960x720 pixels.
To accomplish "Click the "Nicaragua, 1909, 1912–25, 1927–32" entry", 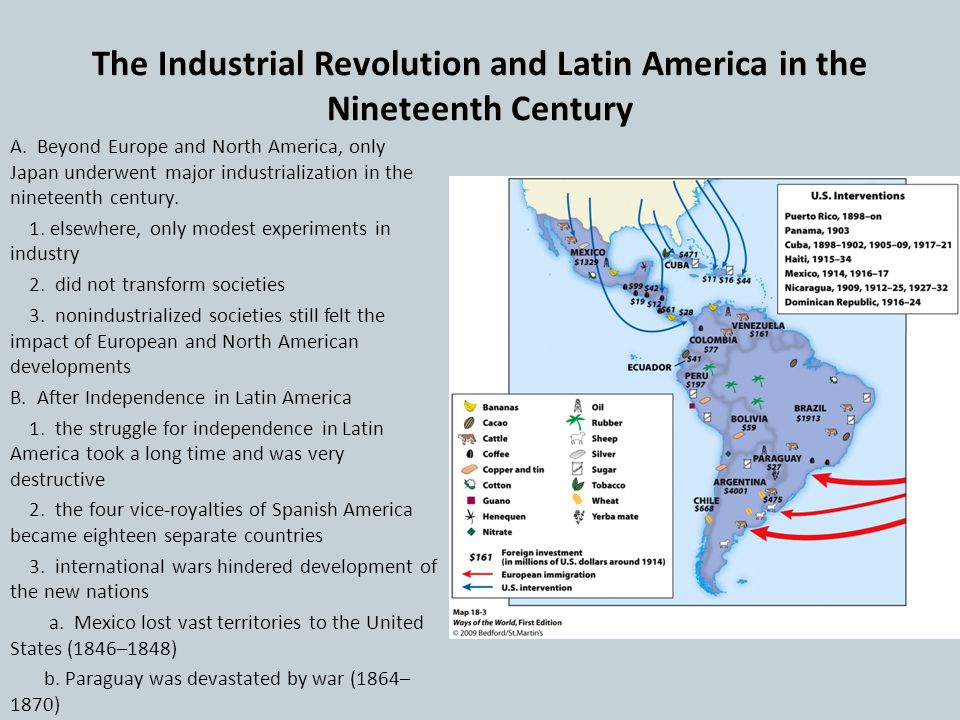I will pyautogui.click(x=866, y=288).
